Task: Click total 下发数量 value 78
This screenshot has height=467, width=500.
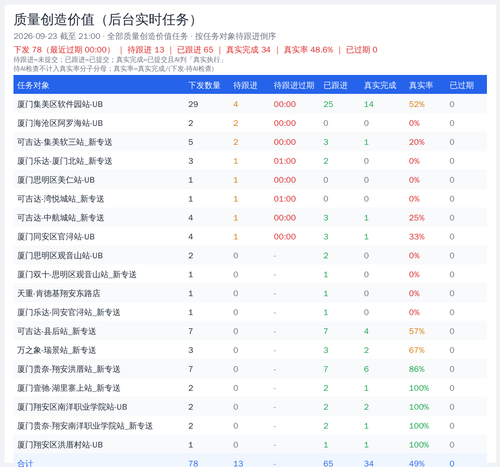Action: coord(193,463)
